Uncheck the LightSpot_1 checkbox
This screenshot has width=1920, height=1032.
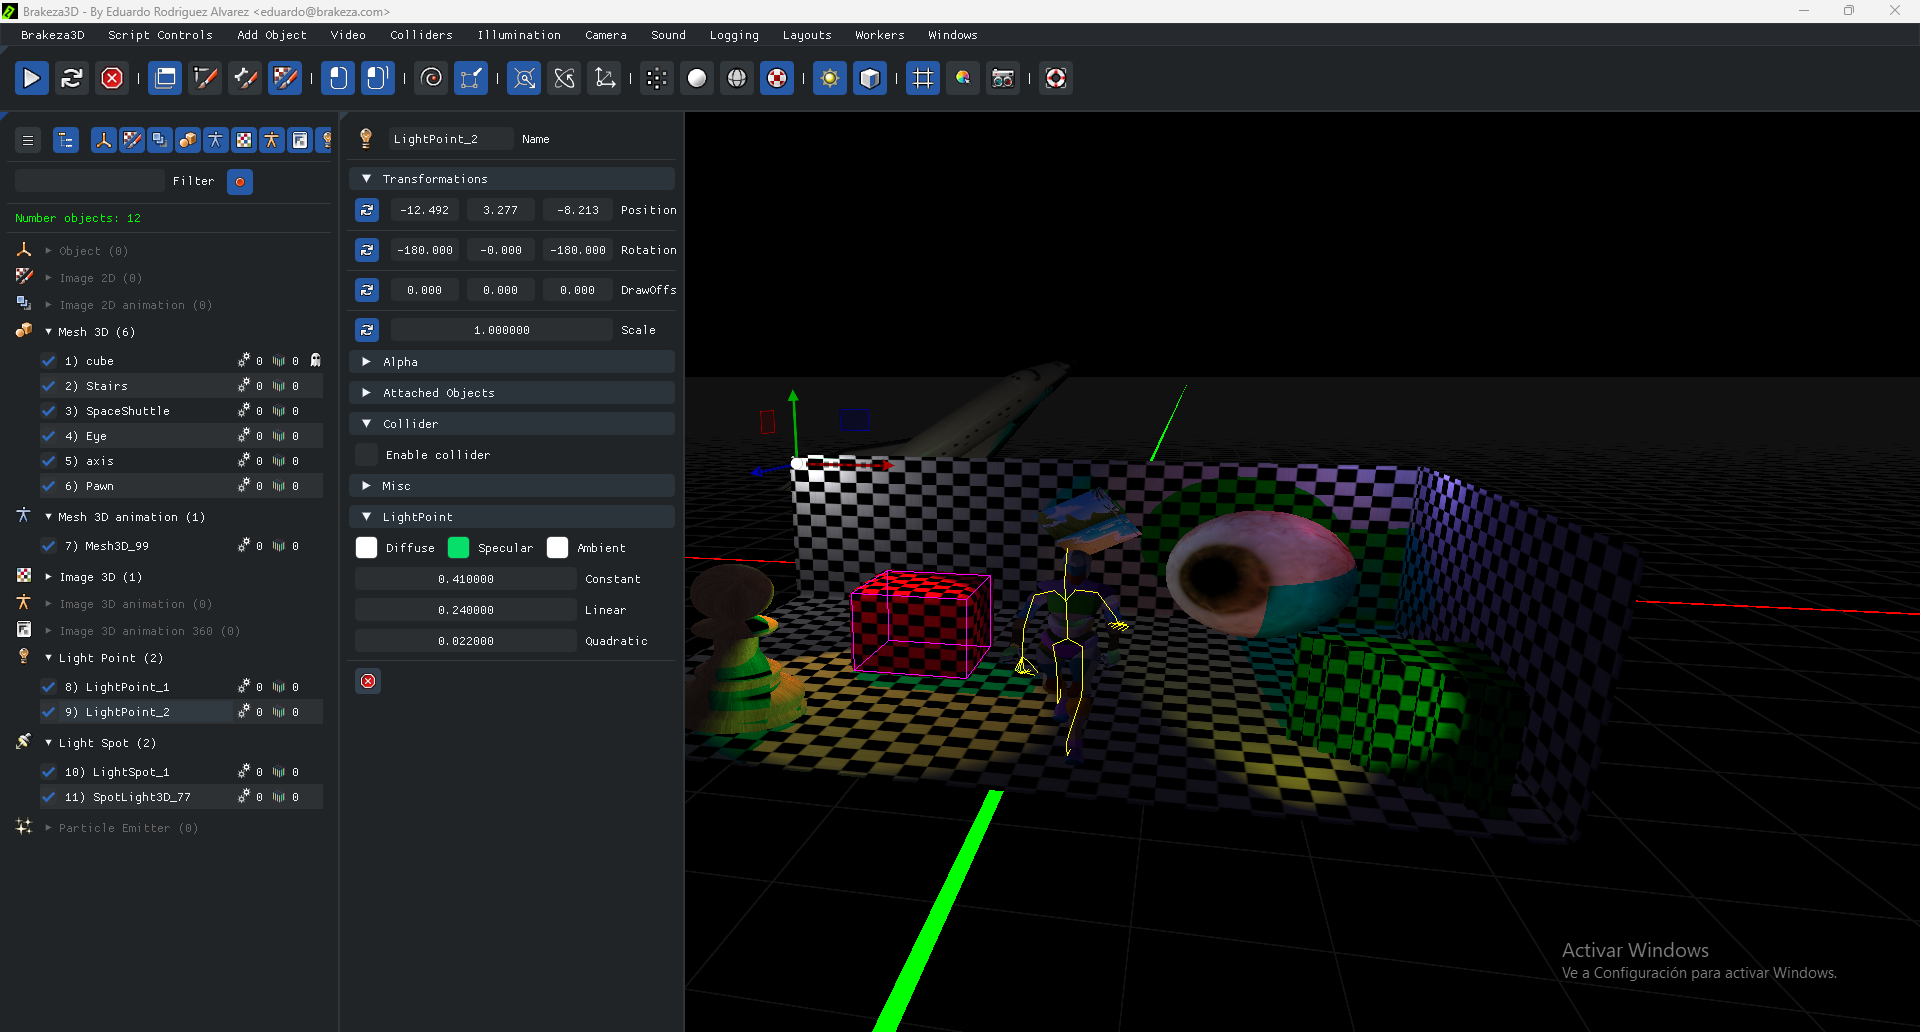pyautogui.click(x=48, y=772)
